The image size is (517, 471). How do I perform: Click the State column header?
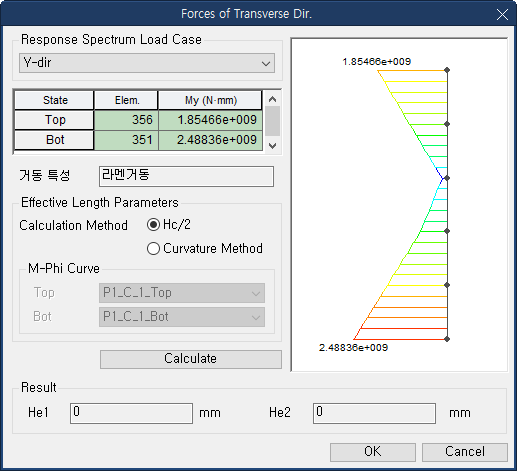tap(54, 100)
